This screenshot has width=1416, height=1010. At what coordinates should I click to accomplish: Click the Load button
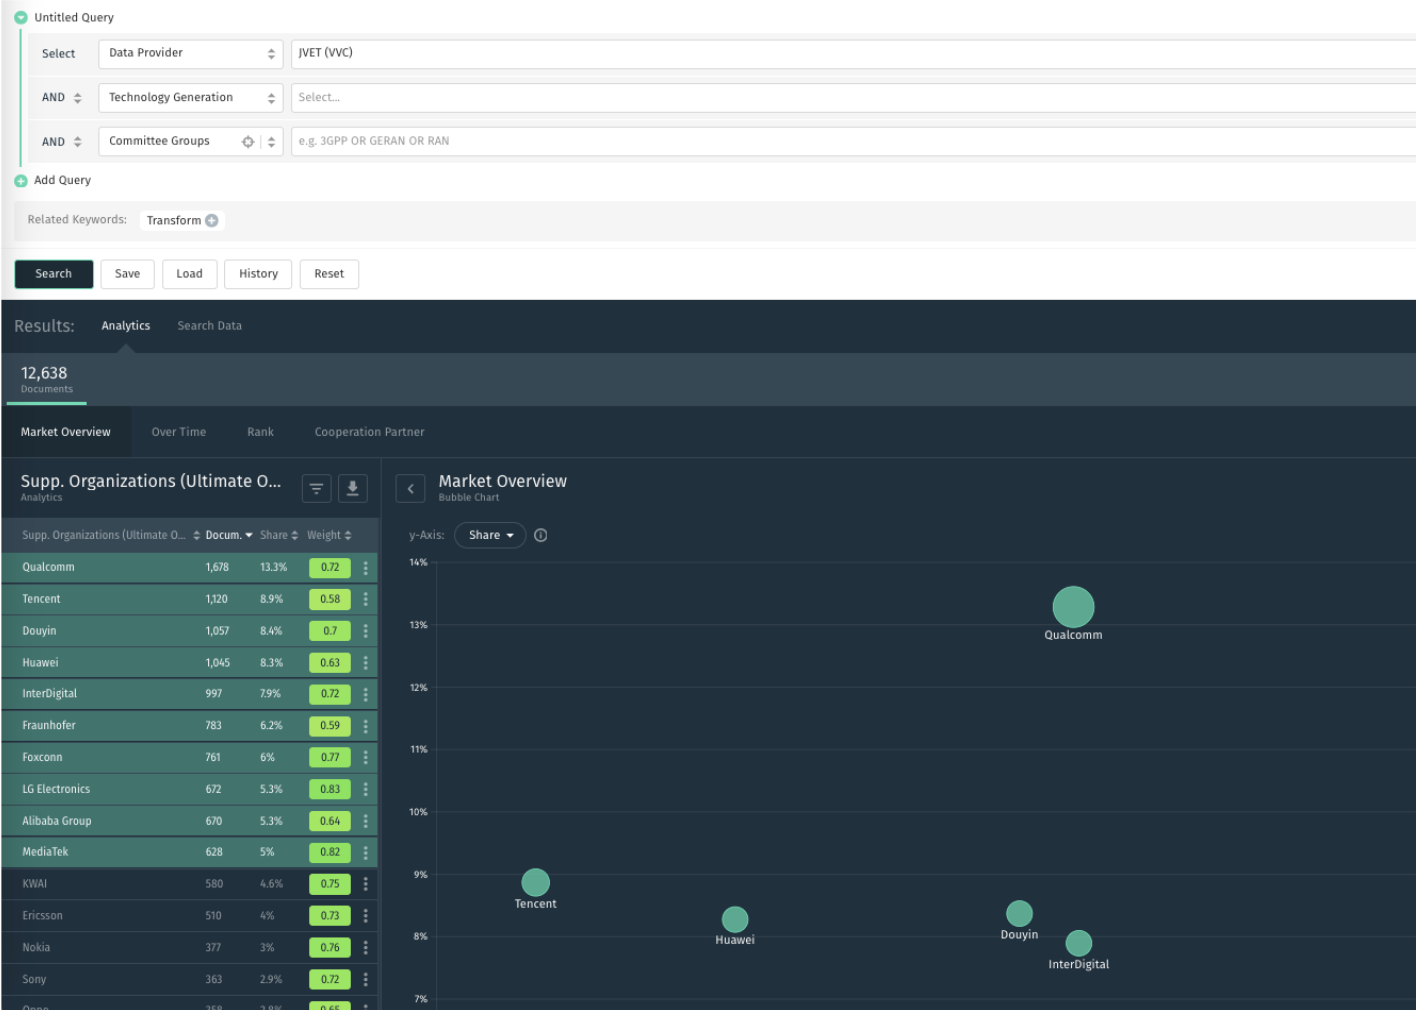coord(190,274)
